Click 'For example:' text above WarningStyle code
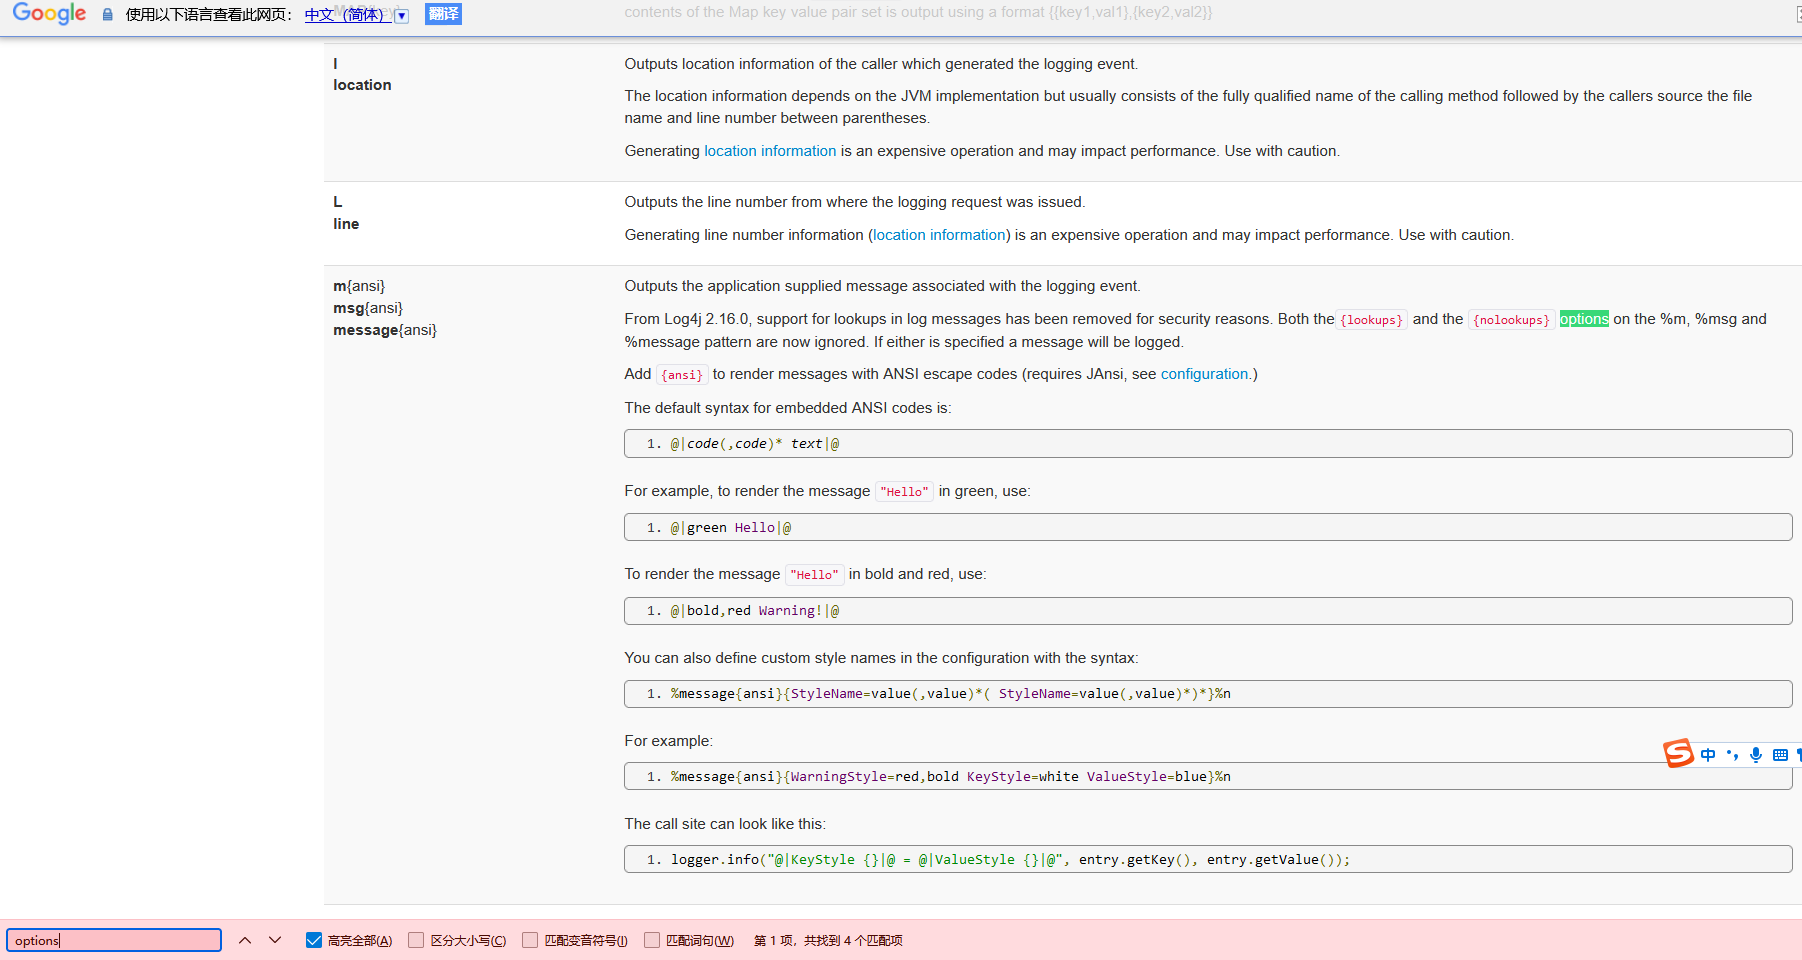 click(669, 741)
